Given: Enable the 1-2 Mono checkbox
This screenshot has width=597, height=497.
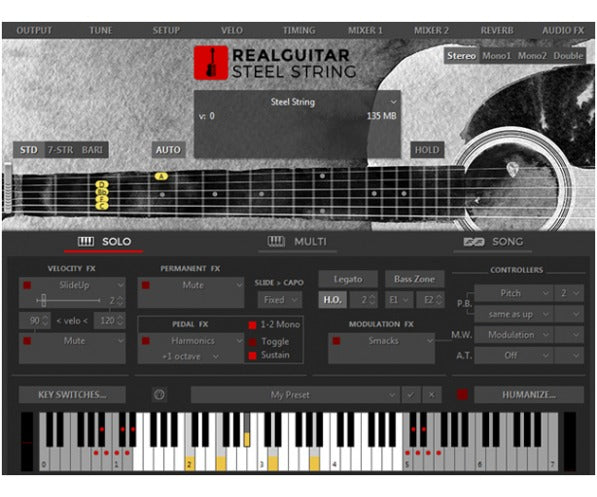Looking at the screenshot, I should (252, 325).
